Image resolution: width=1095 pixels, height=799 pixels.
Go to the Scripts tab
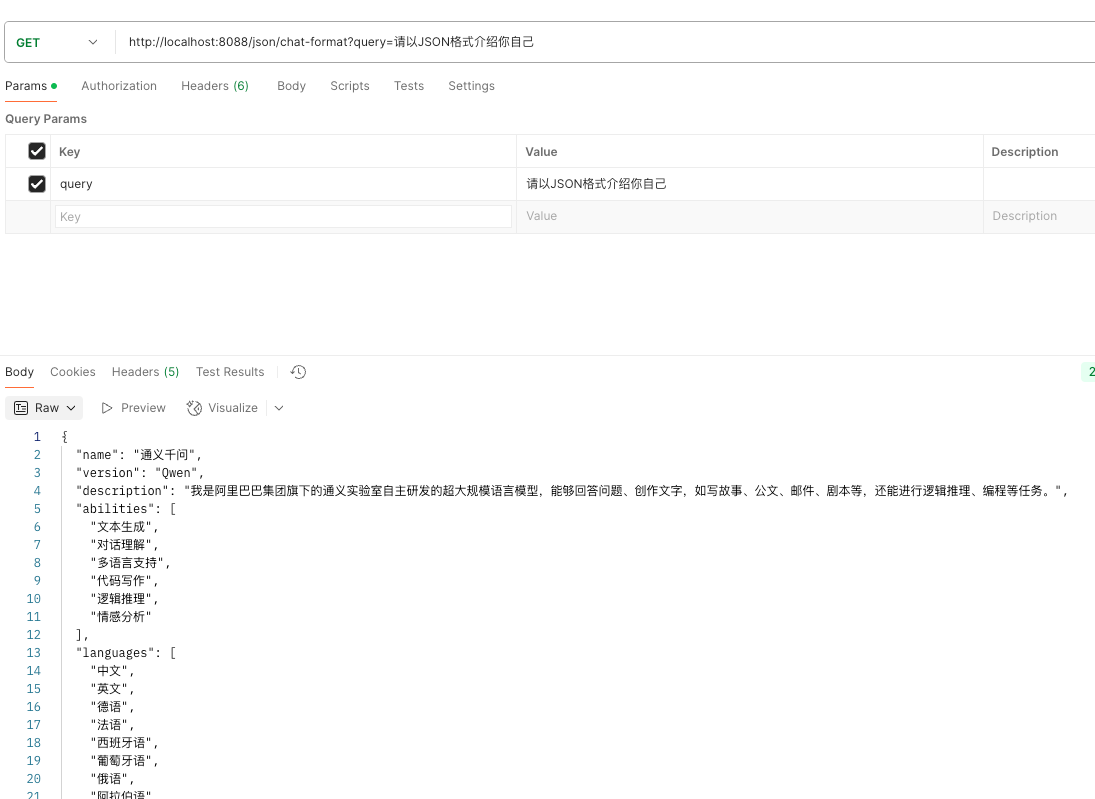pyautogui.click(x=350, y=86)
